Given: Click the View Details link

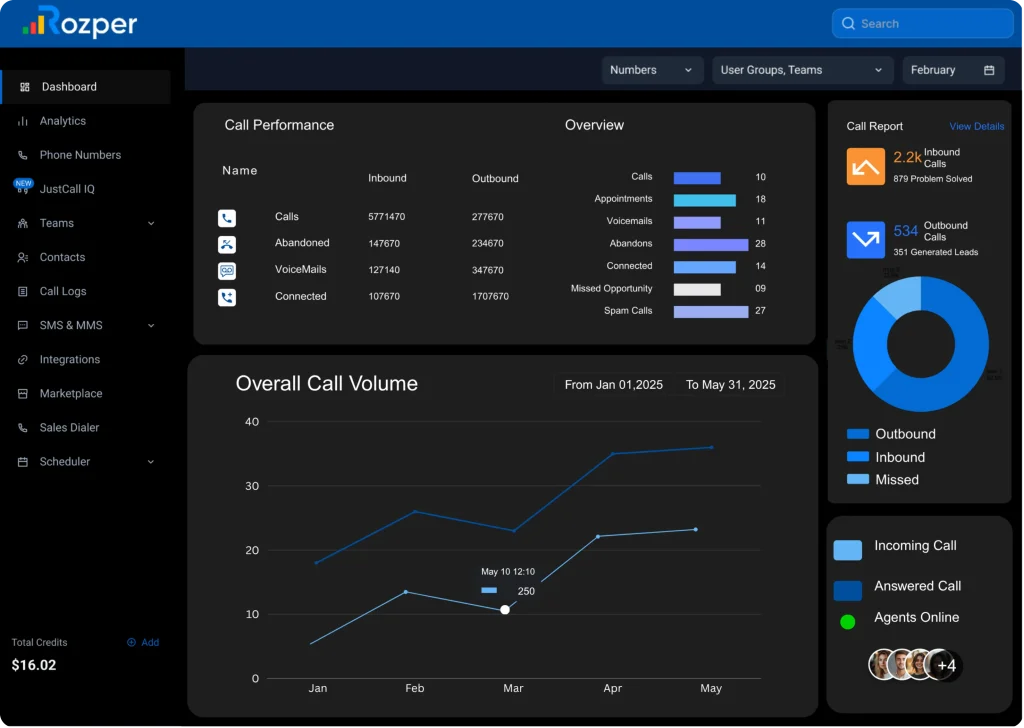Looking at the screenshot, I should pyautogui.click(x=976, y=127).
